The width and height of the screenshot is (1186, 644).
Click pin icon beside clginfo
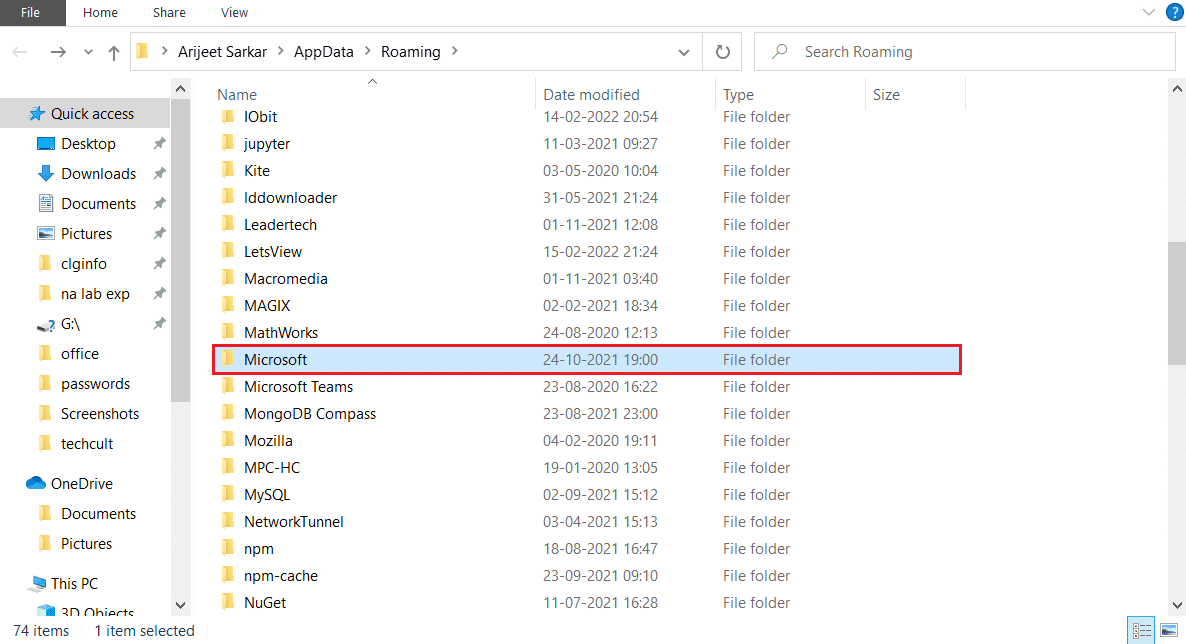click(x=159, y=263)
